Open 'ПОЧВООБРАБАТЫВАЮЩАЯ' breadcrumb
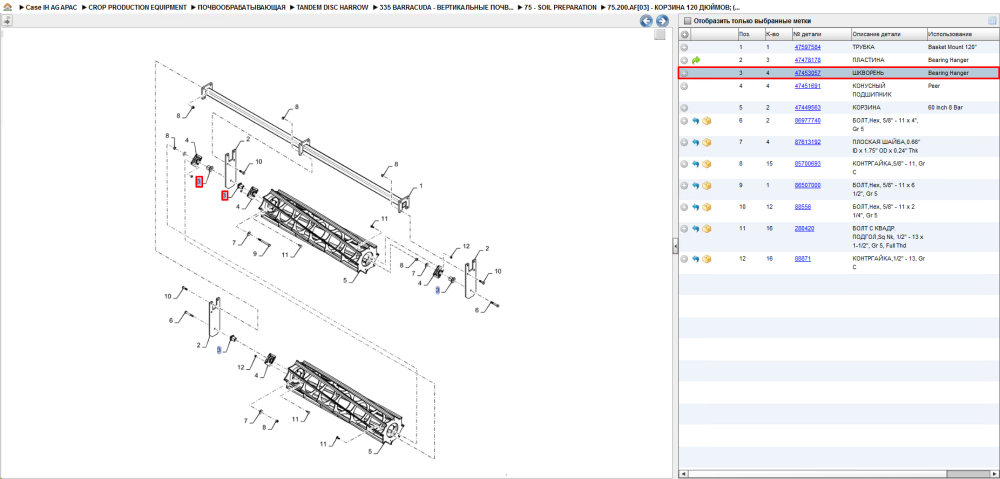The image size is (1000, 479). 241,7
